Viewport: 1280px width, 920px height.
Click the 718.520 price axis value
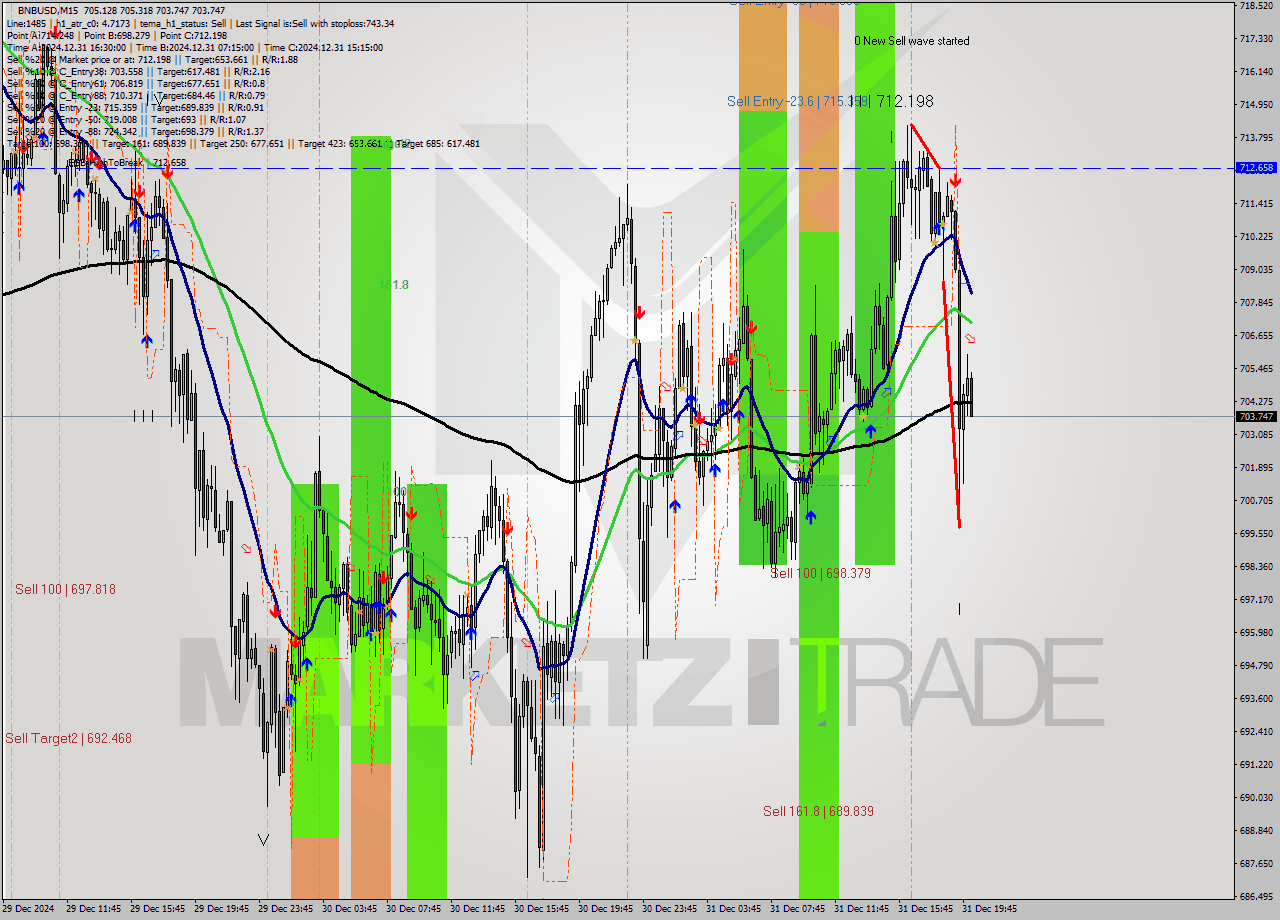[x=1256, y=6]
